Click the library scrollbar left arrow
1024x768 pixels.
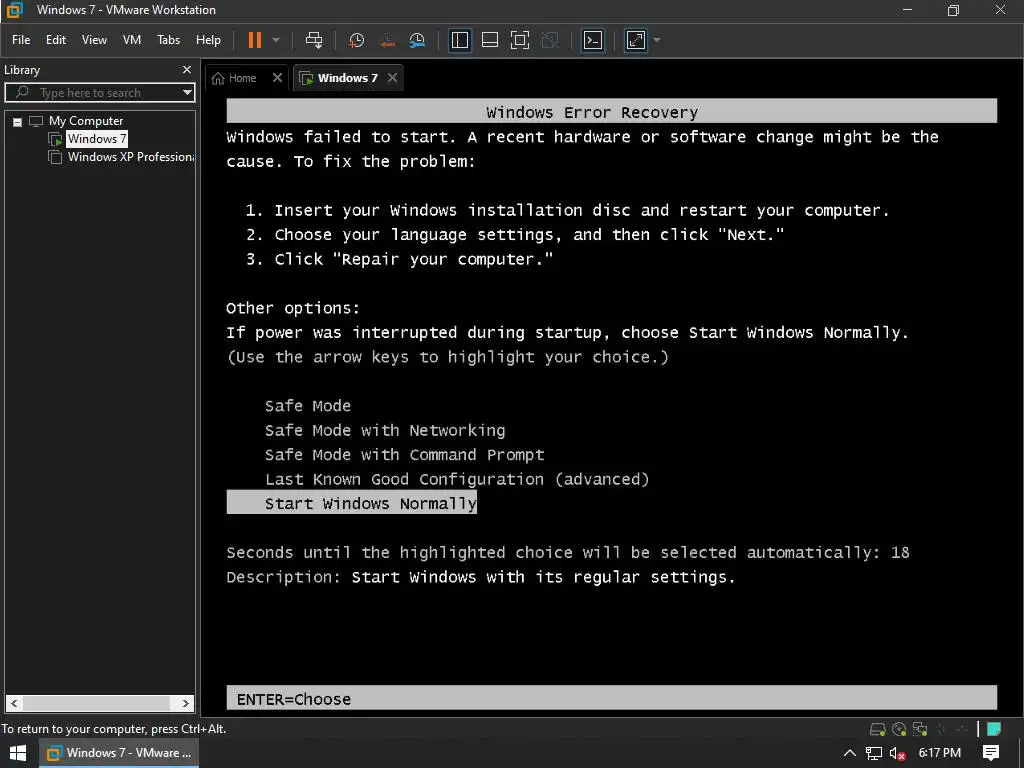tap(14, 703)
